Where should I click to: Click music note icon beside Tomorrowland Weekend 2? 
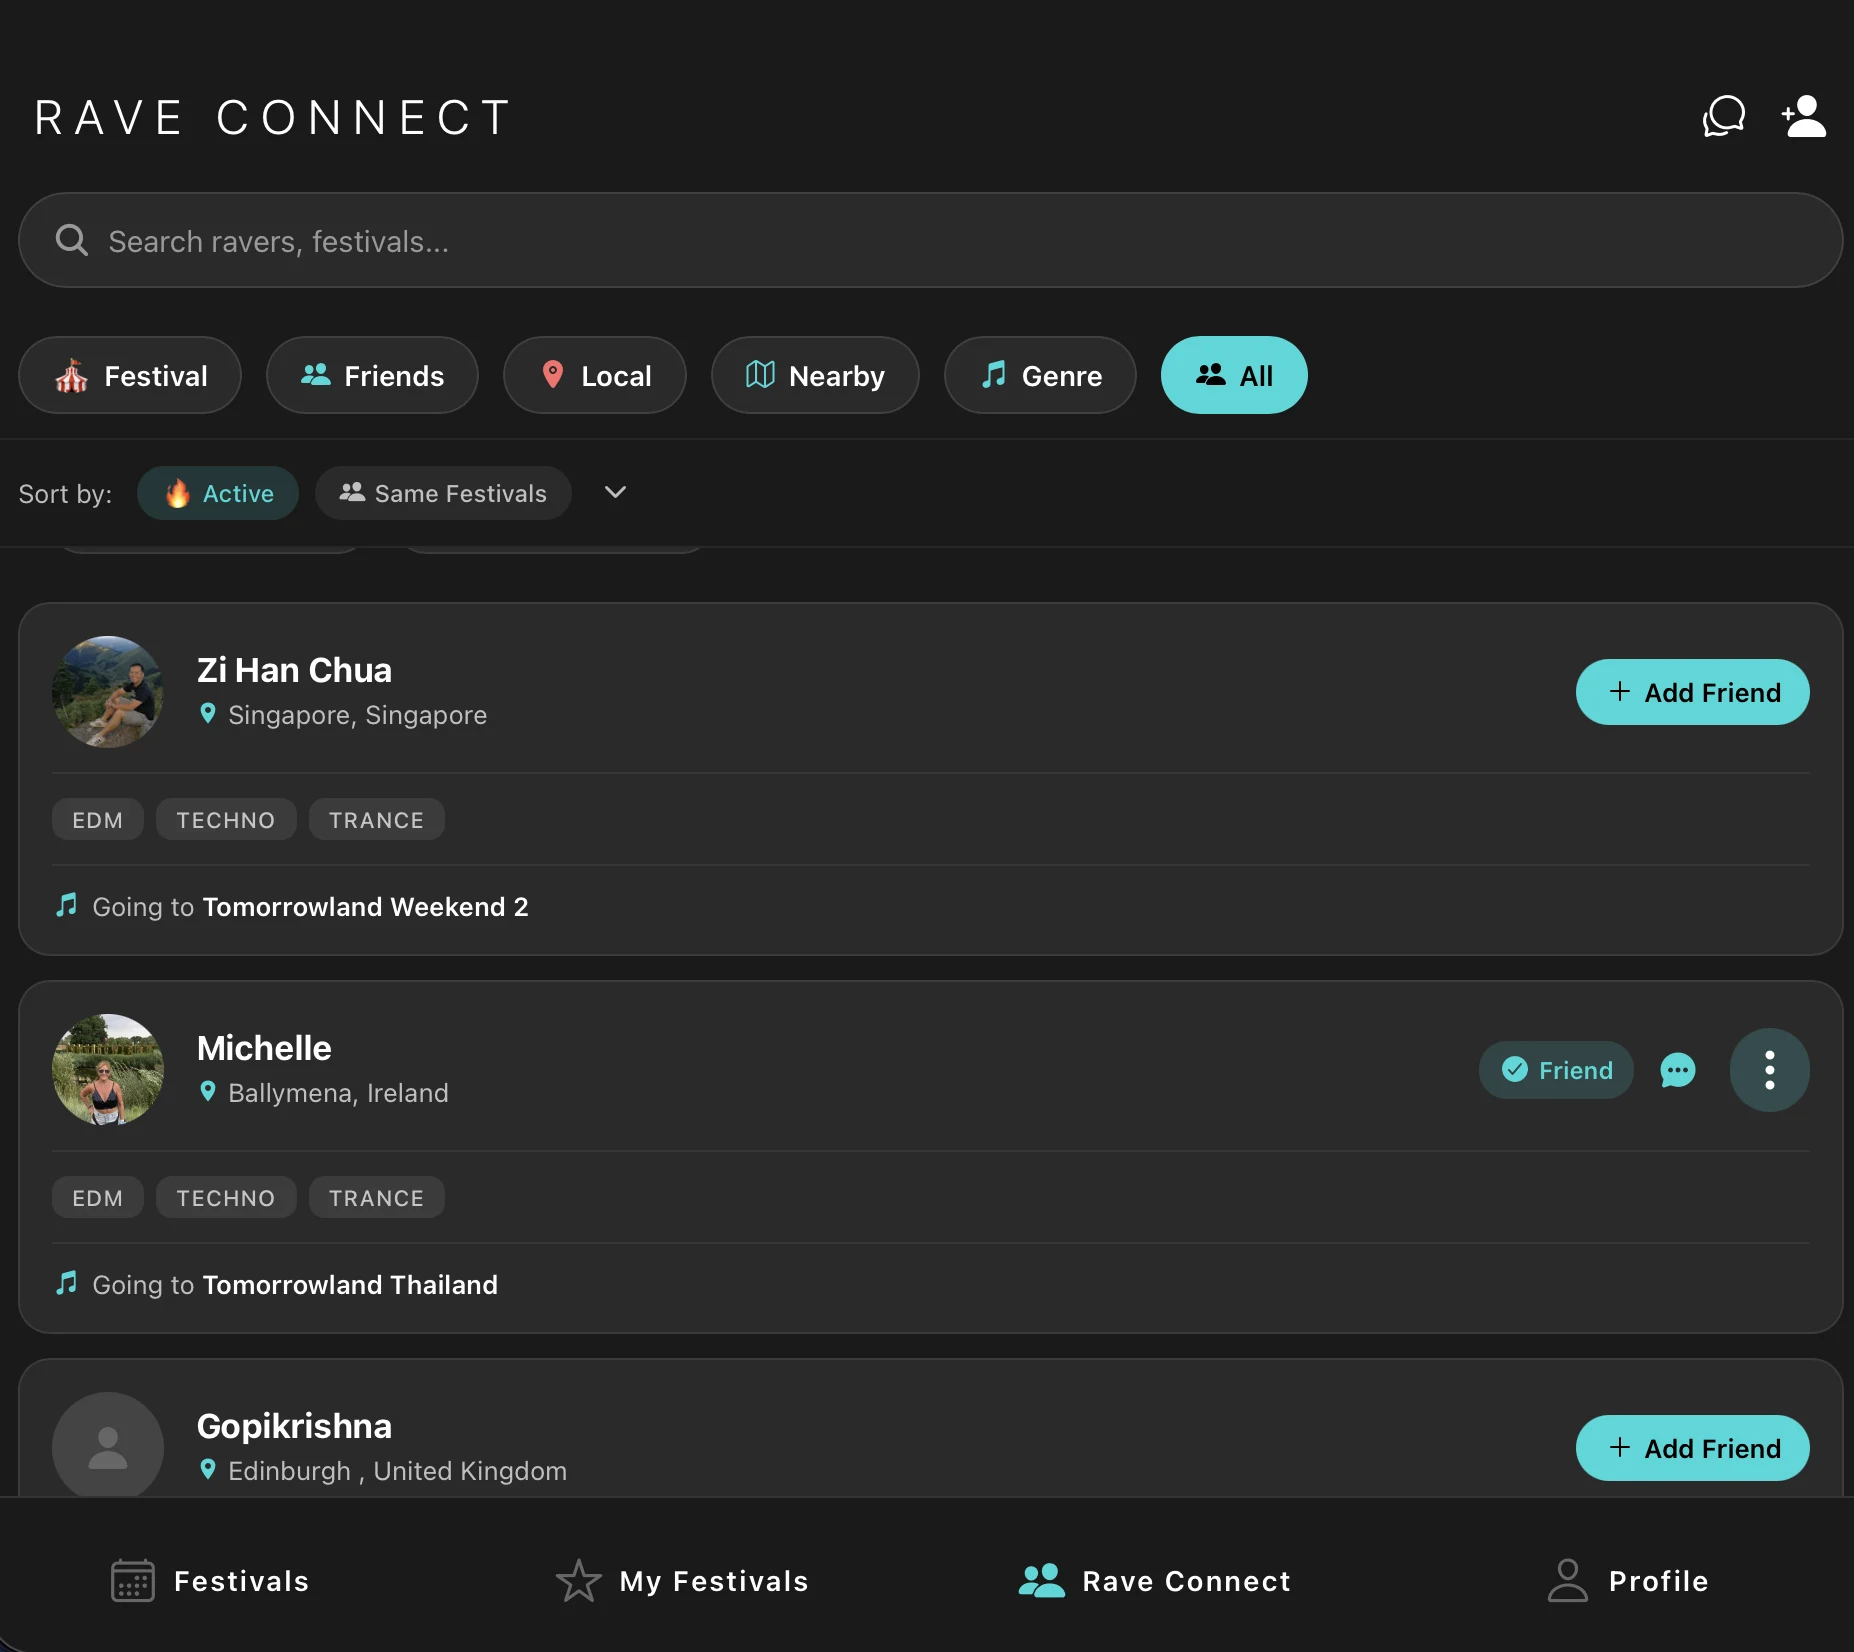click(x=67, y=906)
